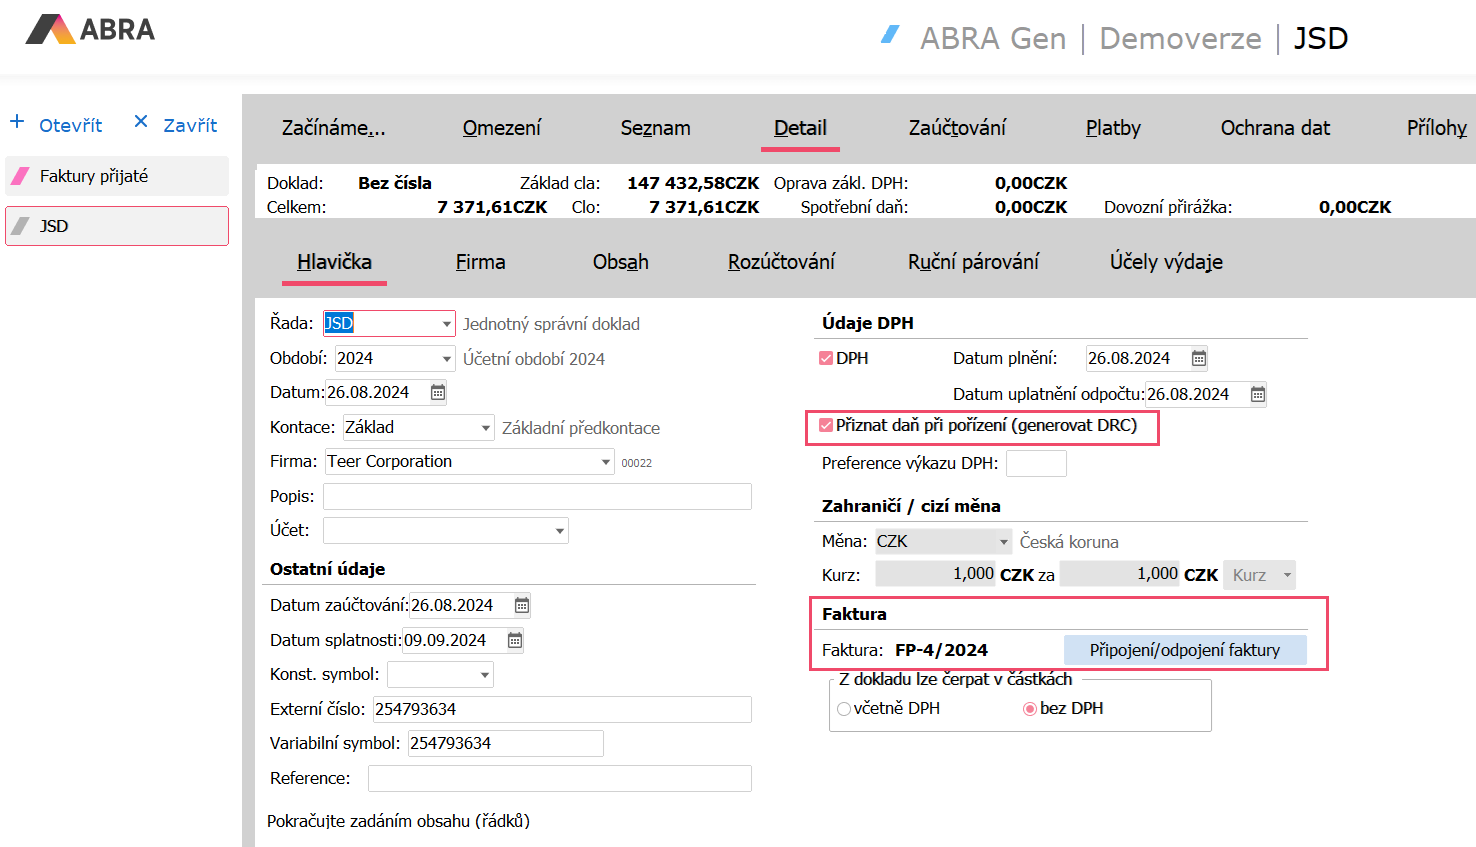1476x847 pixels.
Task: Click the Zavřít button
Action: (176, 124)
